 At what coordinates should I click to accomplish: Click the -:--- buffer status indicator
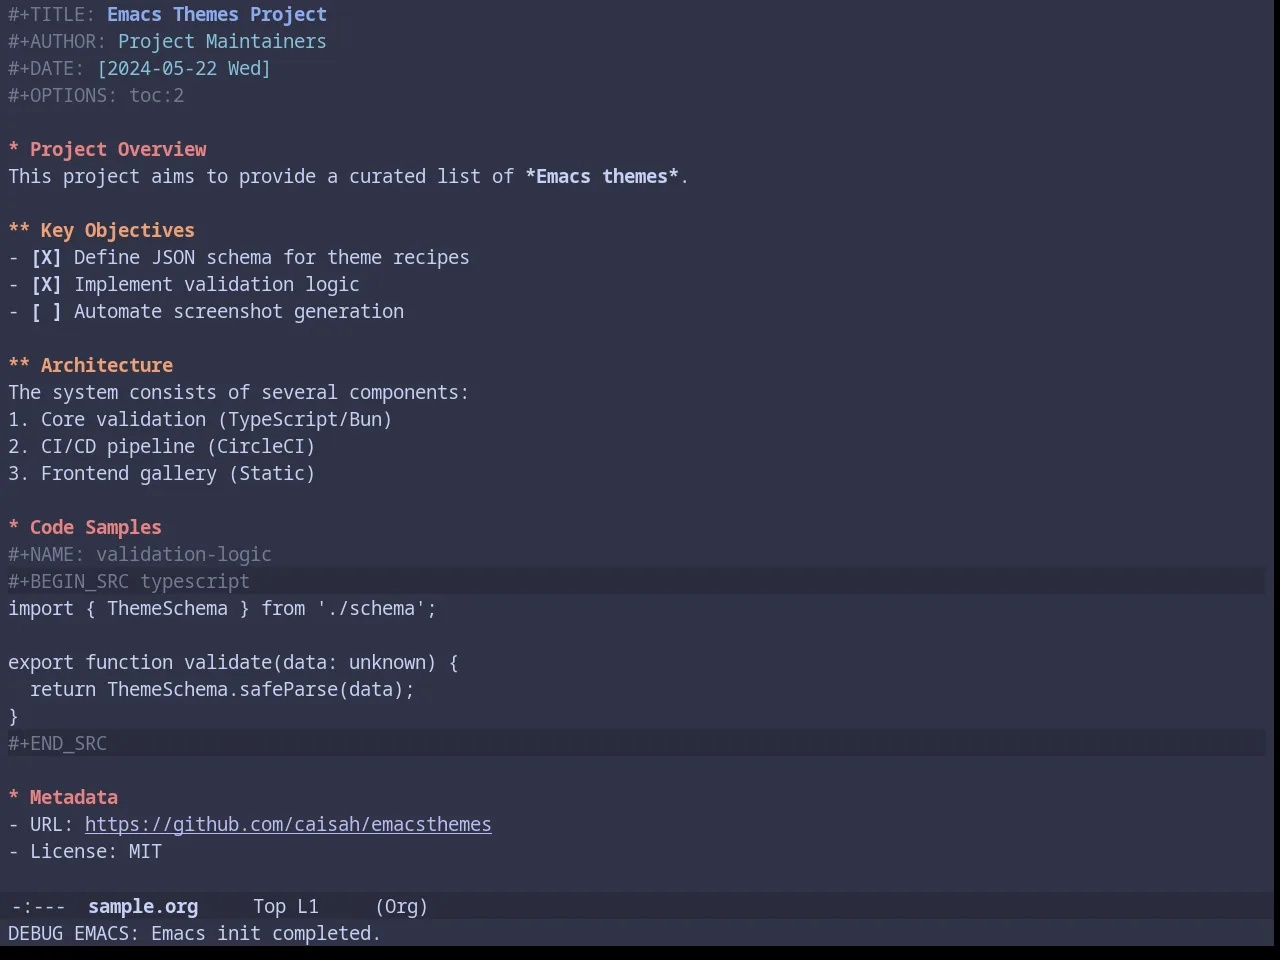[x=38, y=907]
